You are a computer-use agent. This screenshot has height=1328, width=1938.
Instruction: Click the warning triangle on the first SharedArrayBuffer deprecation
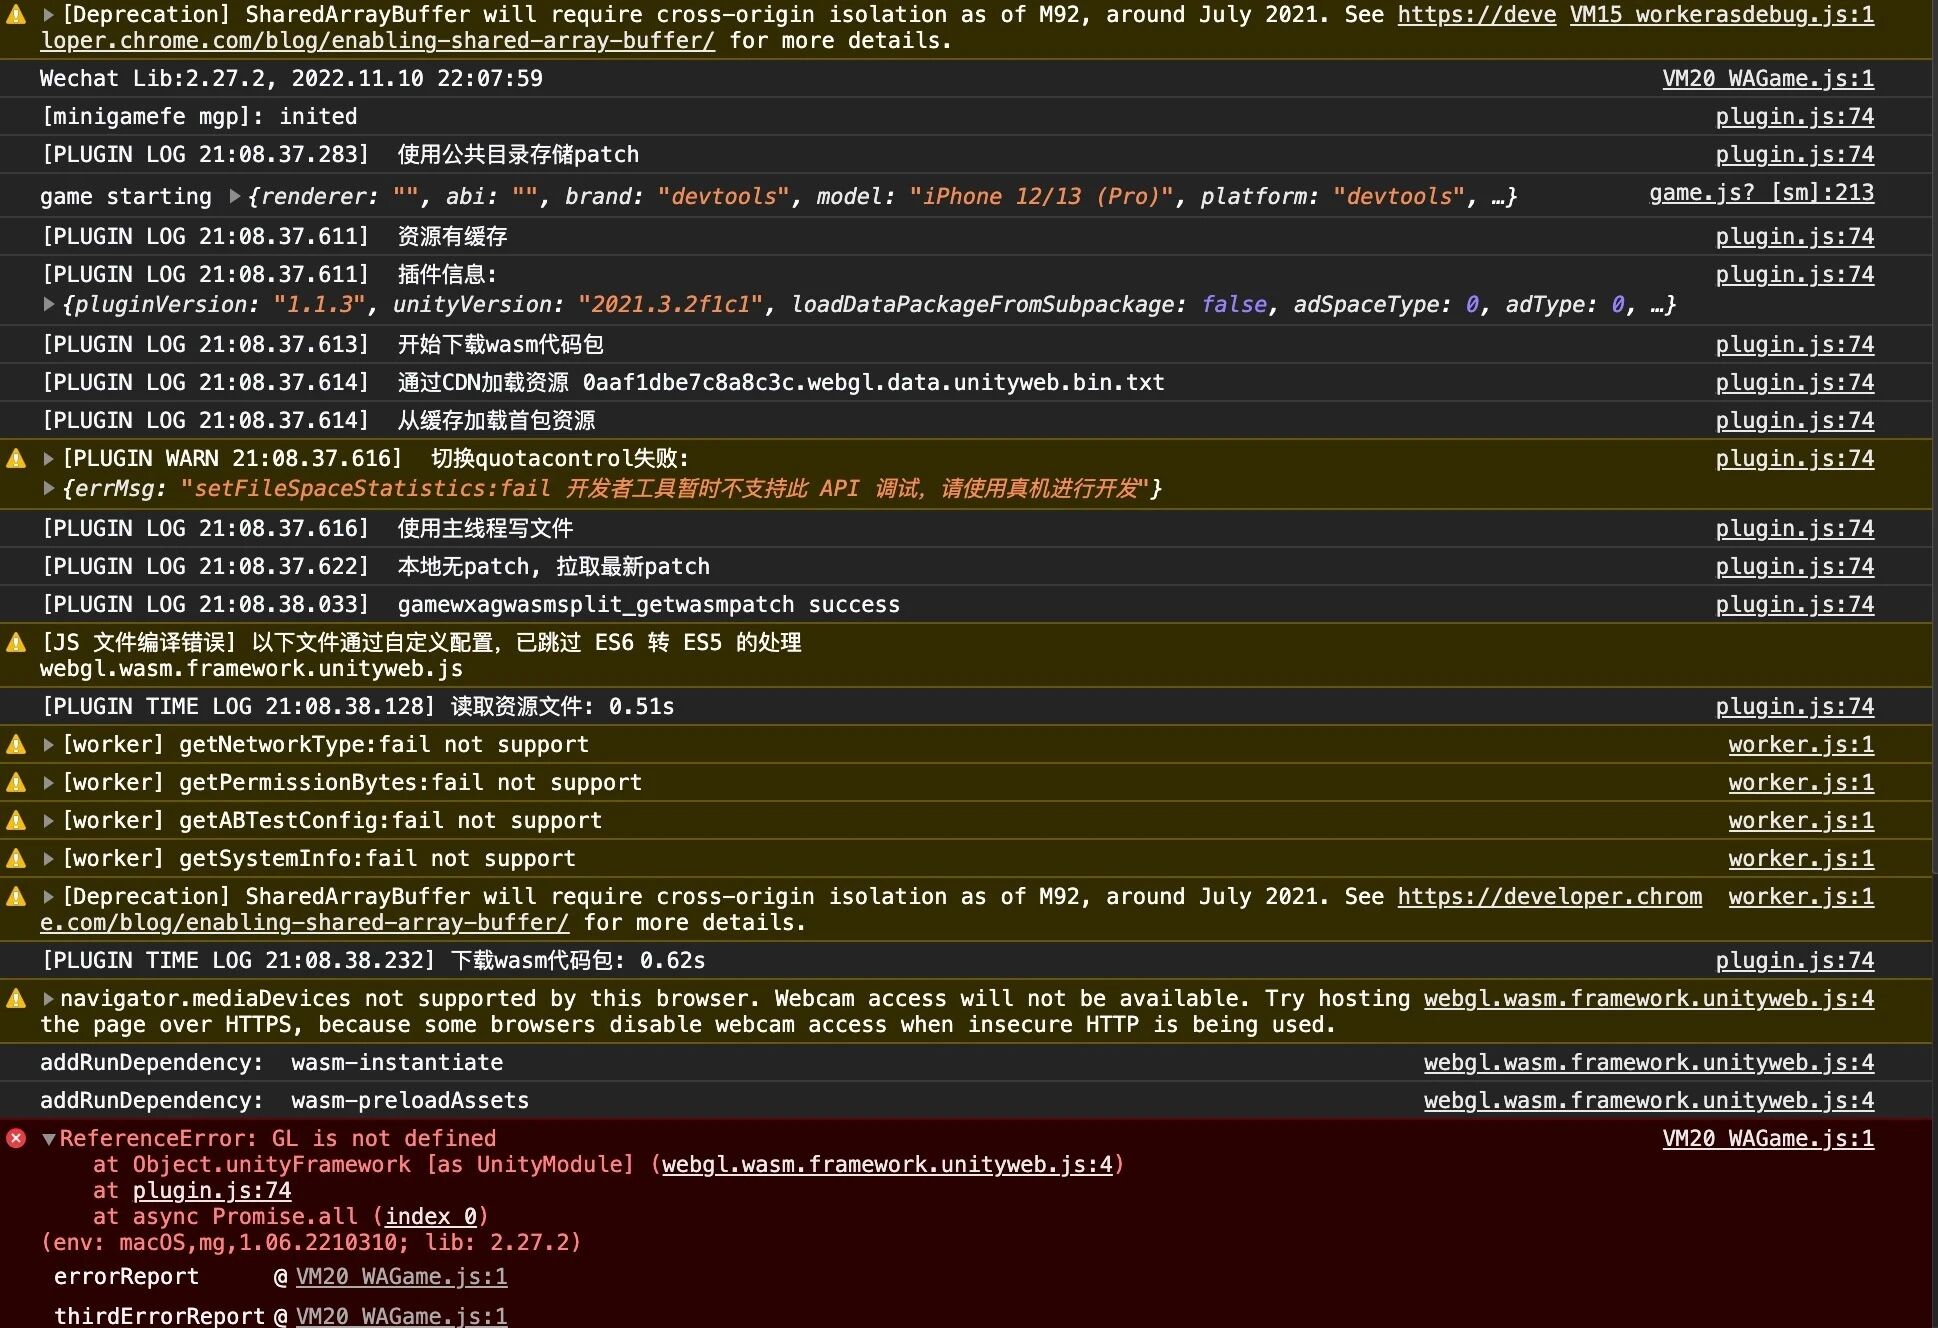[x=15, y=14]
